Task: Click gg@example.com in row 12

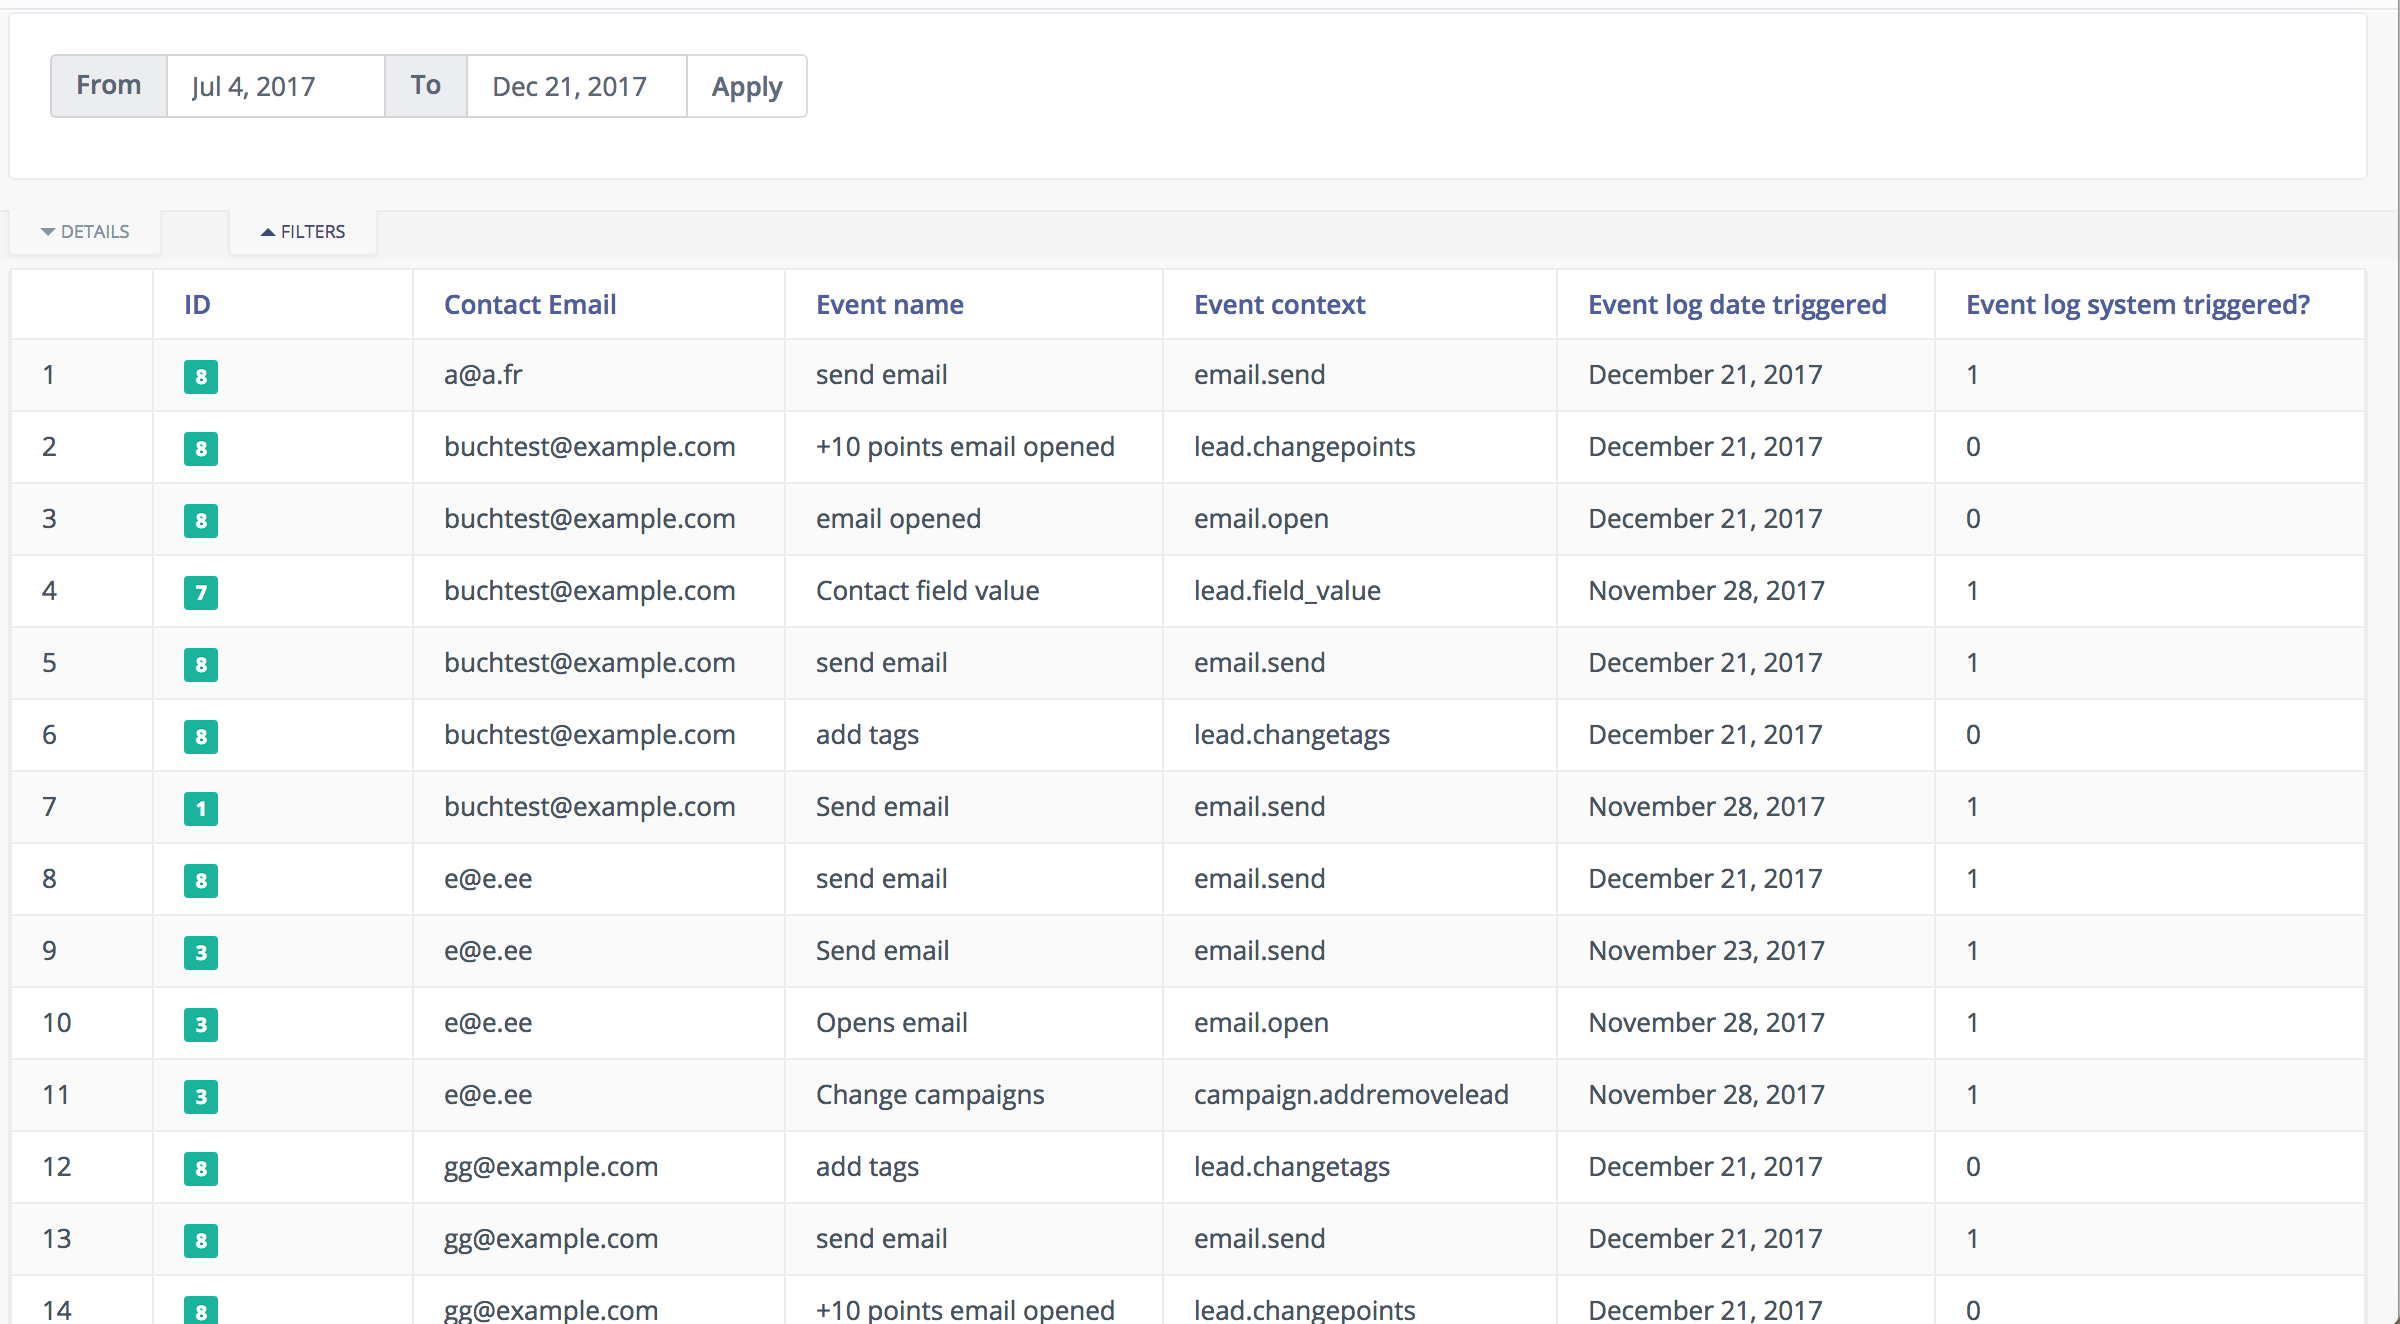Action: click(x=551, y=1167)
